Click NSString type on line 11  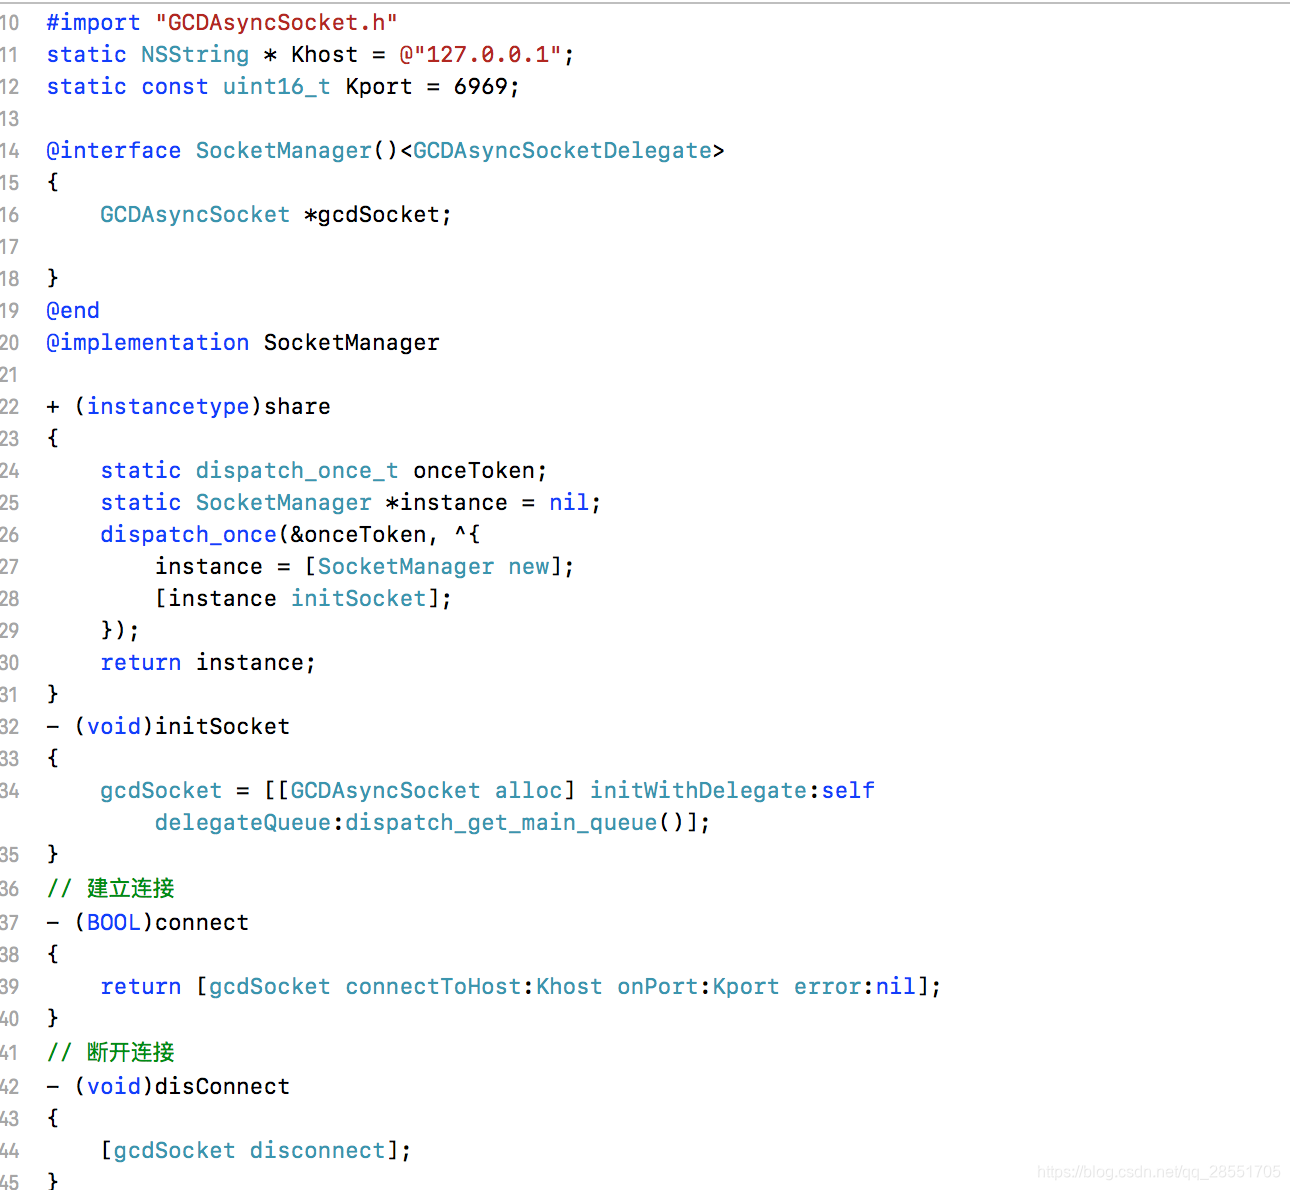[x=195, y=54]
